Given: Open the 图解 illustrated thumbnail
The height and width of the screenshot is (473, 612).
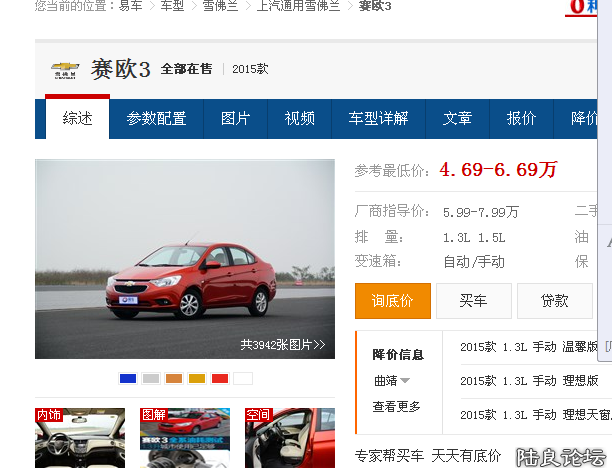Looking at the screenshot, I should (185, 438).
